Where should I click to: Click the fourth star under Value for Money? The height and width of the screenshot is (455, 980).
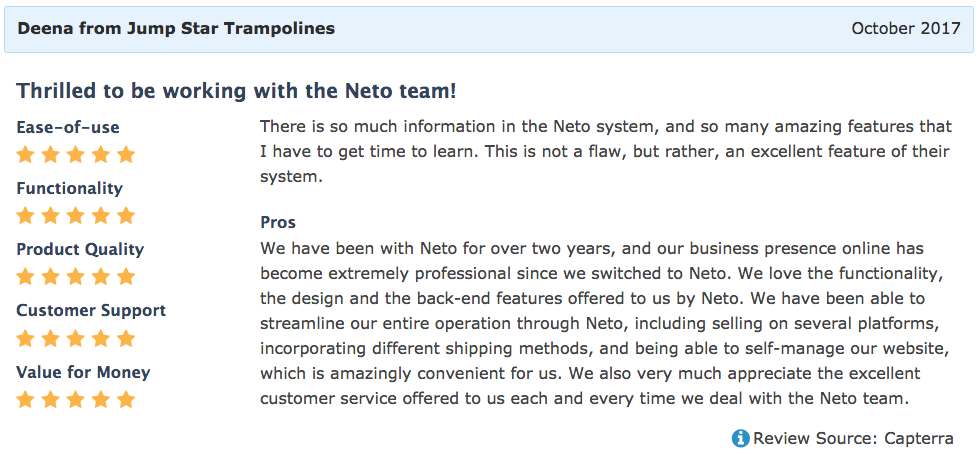coord(101,399)
